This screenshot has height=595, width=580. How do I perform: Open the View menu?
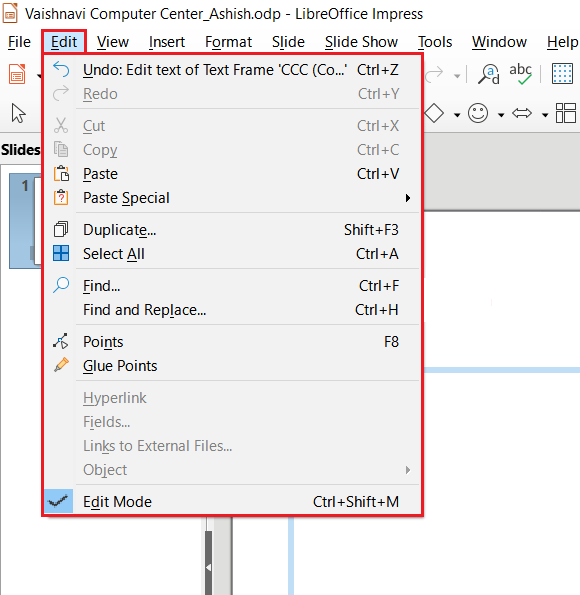click(113, 42)
